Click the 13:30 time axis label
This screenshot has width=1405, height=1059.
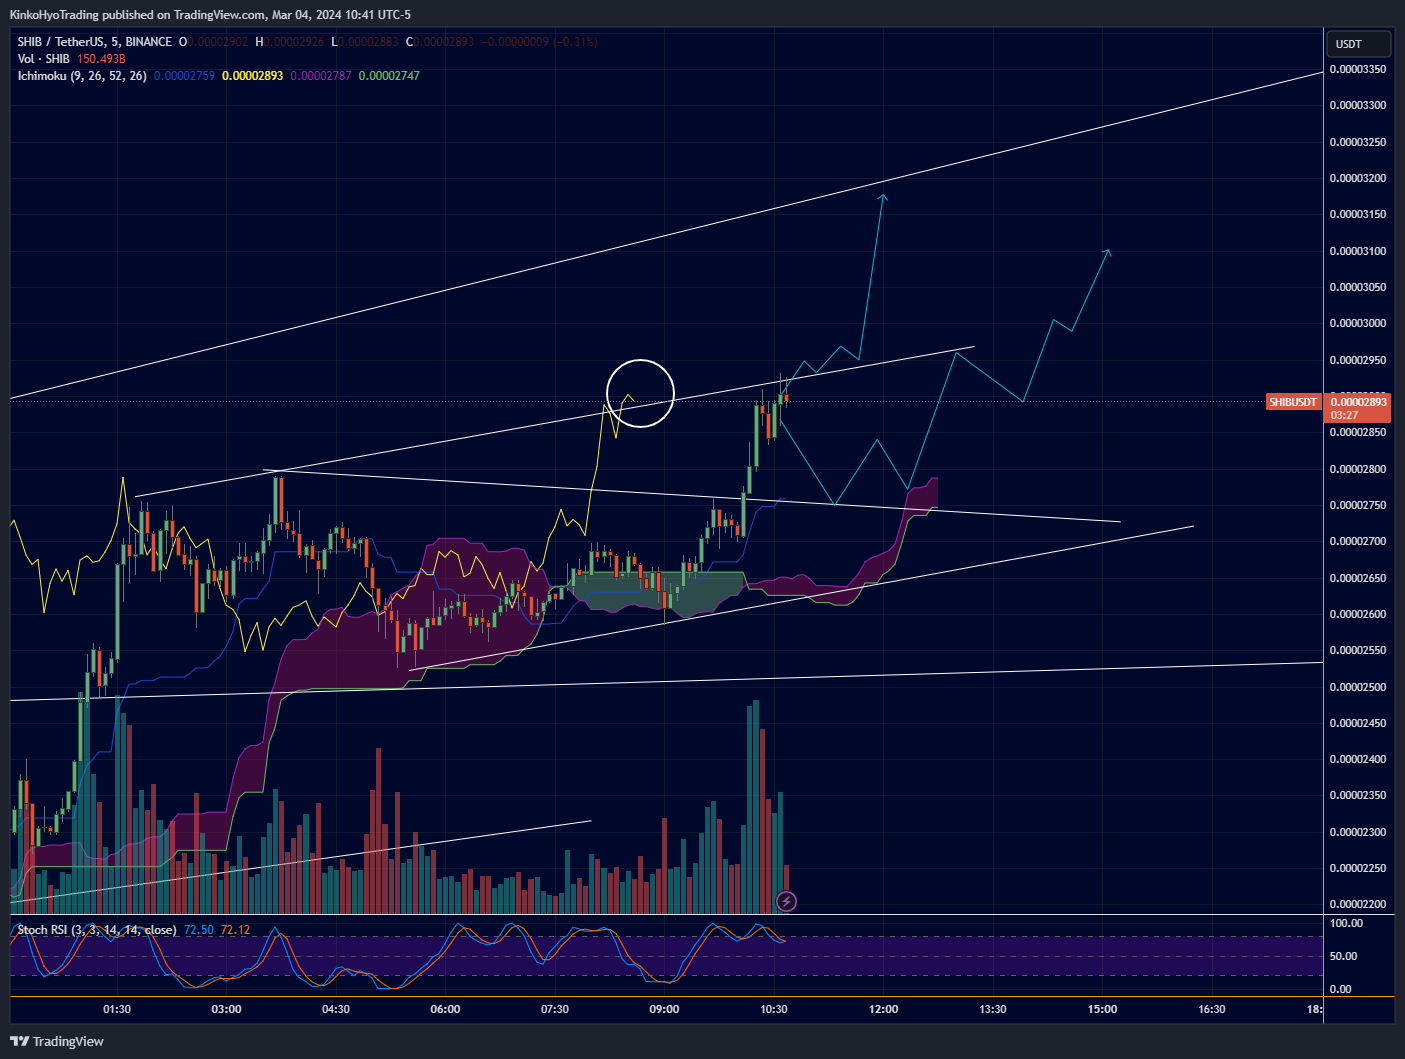pyautogui.click(x=993, y=1009)
